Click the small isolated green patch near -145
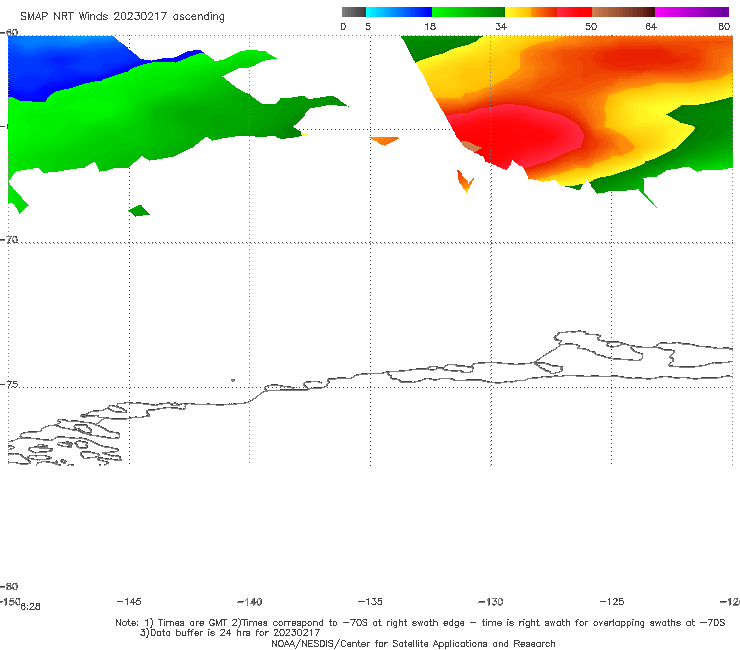This screenshot has width=740, height=650. coord(139,211)
